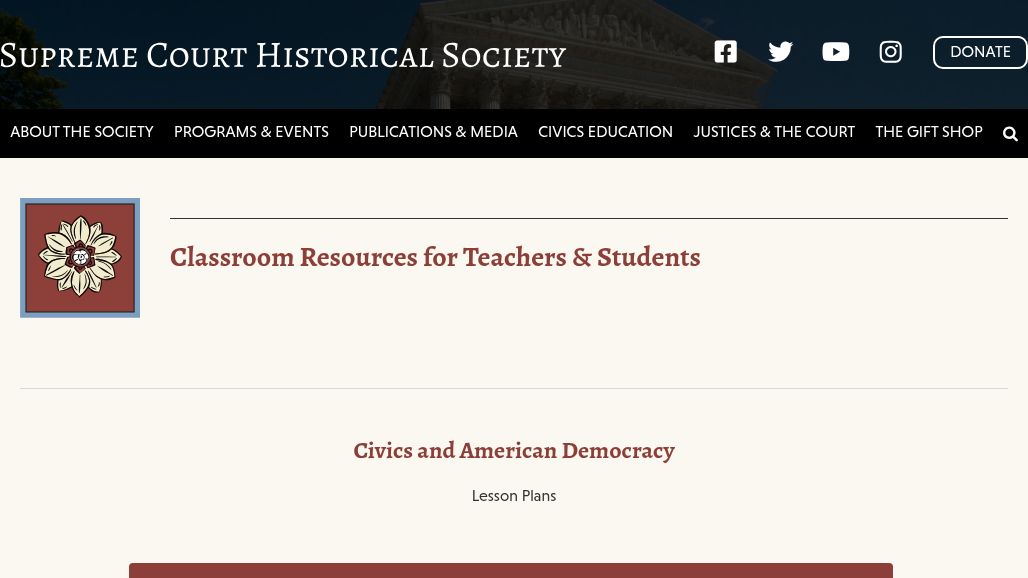Click the red banner at page bottom
This screenshot has width=1028, height=578.
(x=511, y=573)
